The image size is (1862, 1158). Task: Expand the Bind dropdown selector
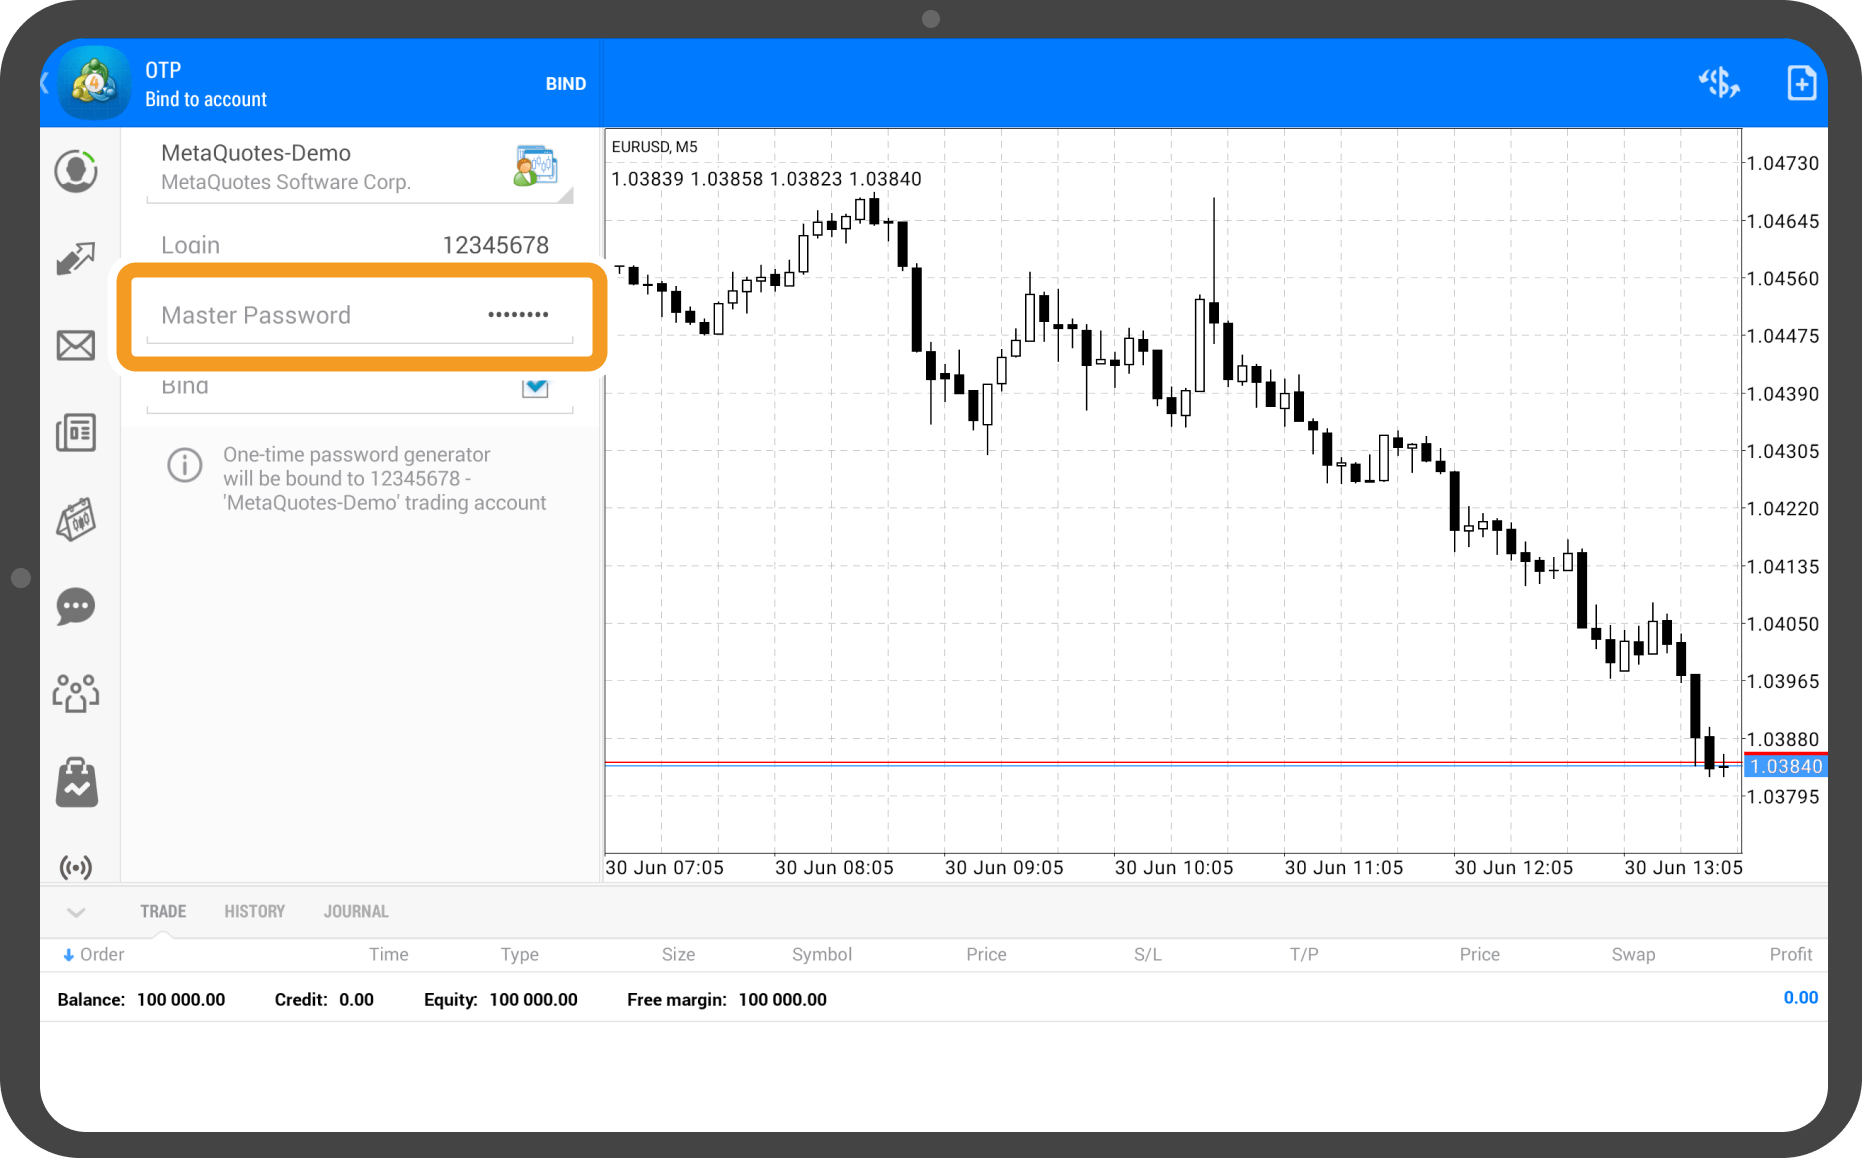point(535,387)
